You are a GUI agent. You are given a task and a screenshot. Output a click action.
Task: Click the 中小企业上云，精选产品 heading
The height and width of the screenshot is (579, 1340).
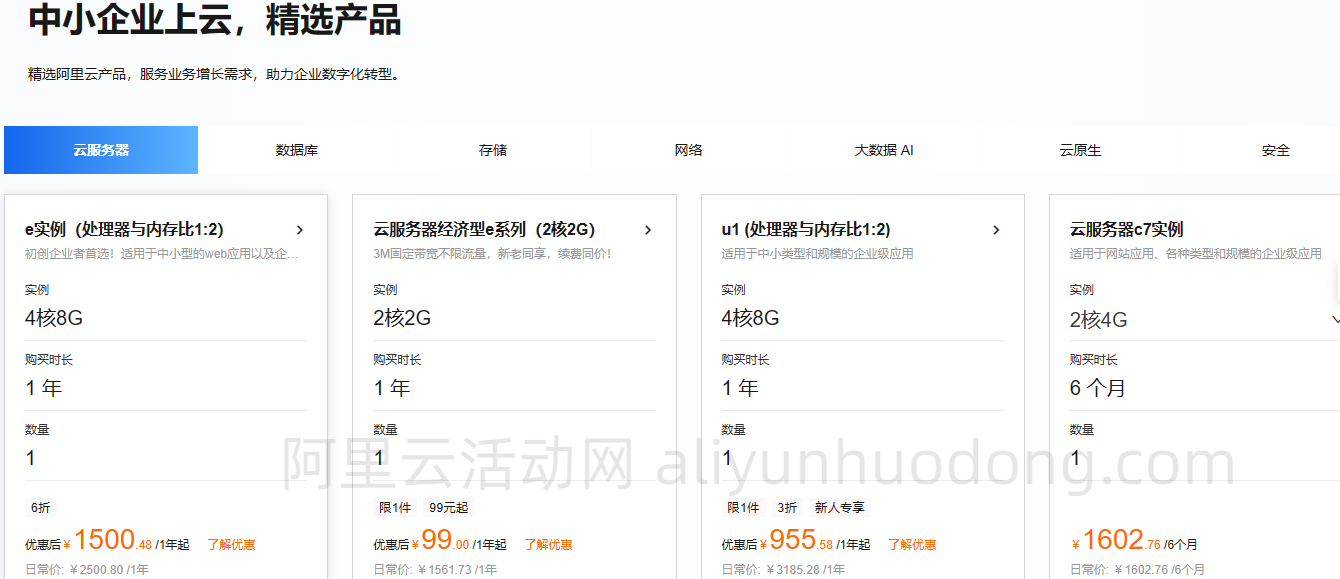(215, 20)
